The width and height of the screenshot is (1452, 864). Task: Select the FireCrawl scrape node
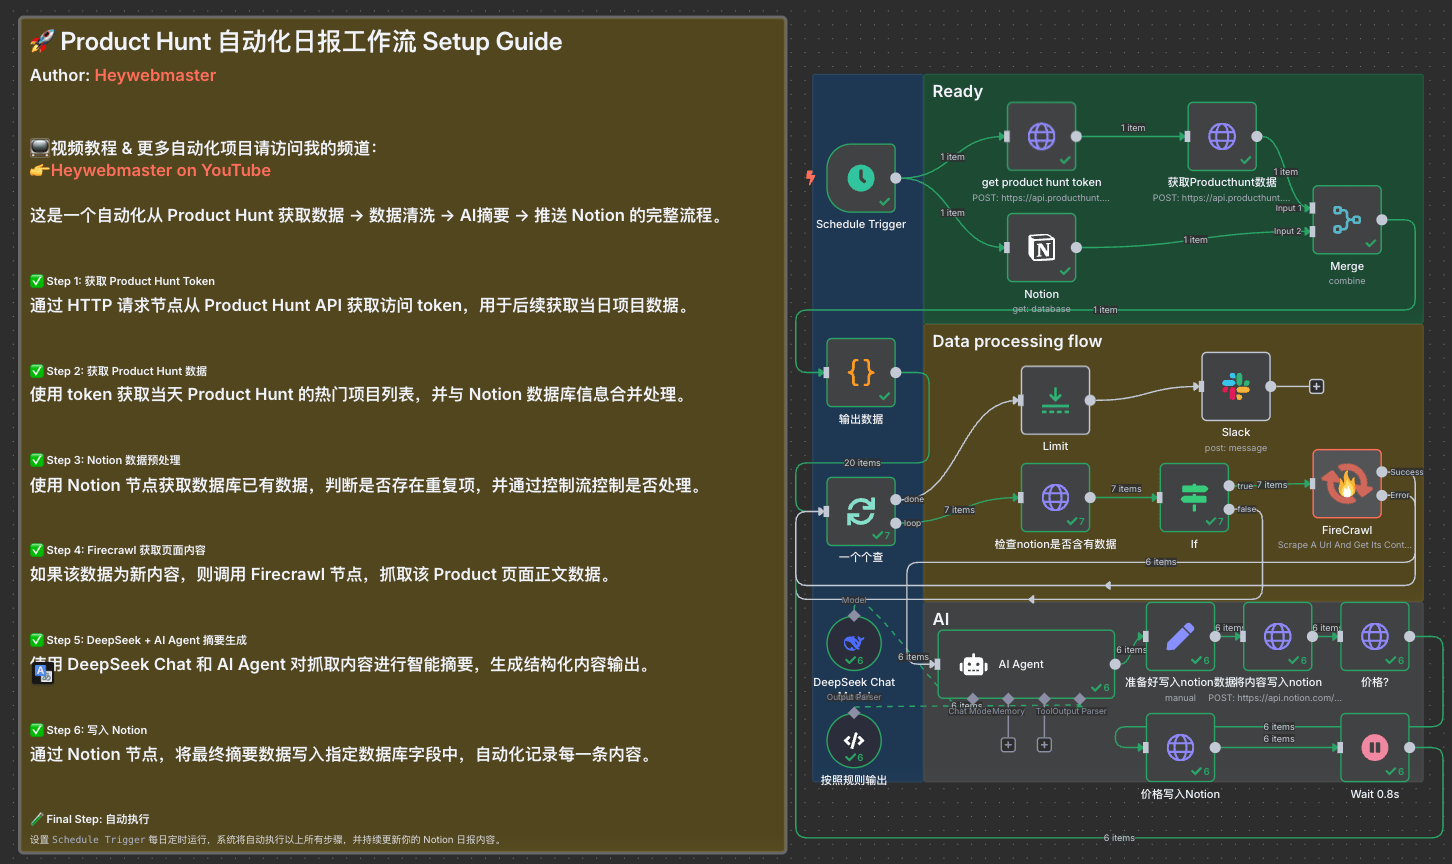(x=1345, y=483)
